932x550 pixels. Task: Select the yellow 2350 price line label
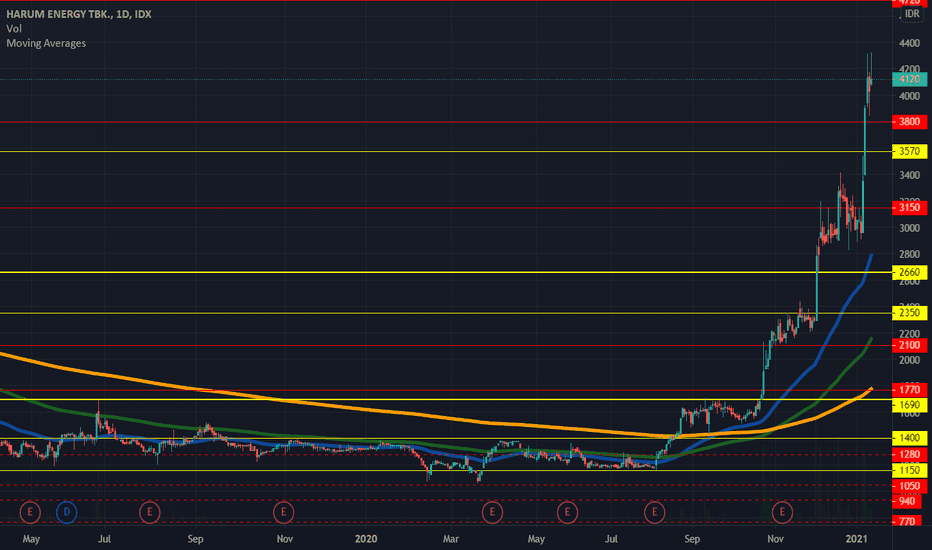(x=909, y=313)
